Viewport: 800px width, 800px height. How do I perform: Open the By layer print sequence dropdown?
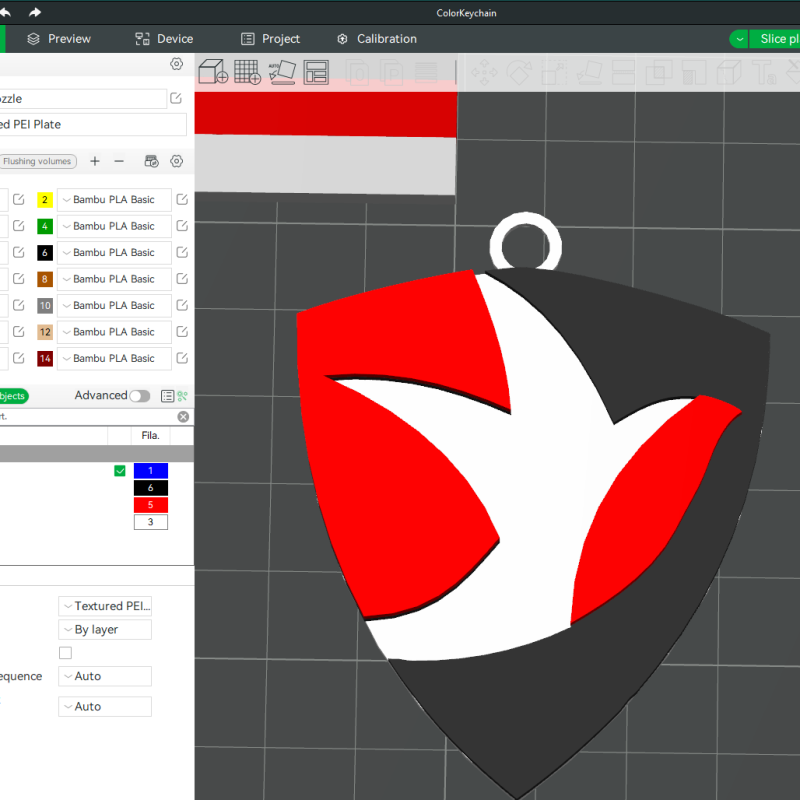click(x=105, y=630)
